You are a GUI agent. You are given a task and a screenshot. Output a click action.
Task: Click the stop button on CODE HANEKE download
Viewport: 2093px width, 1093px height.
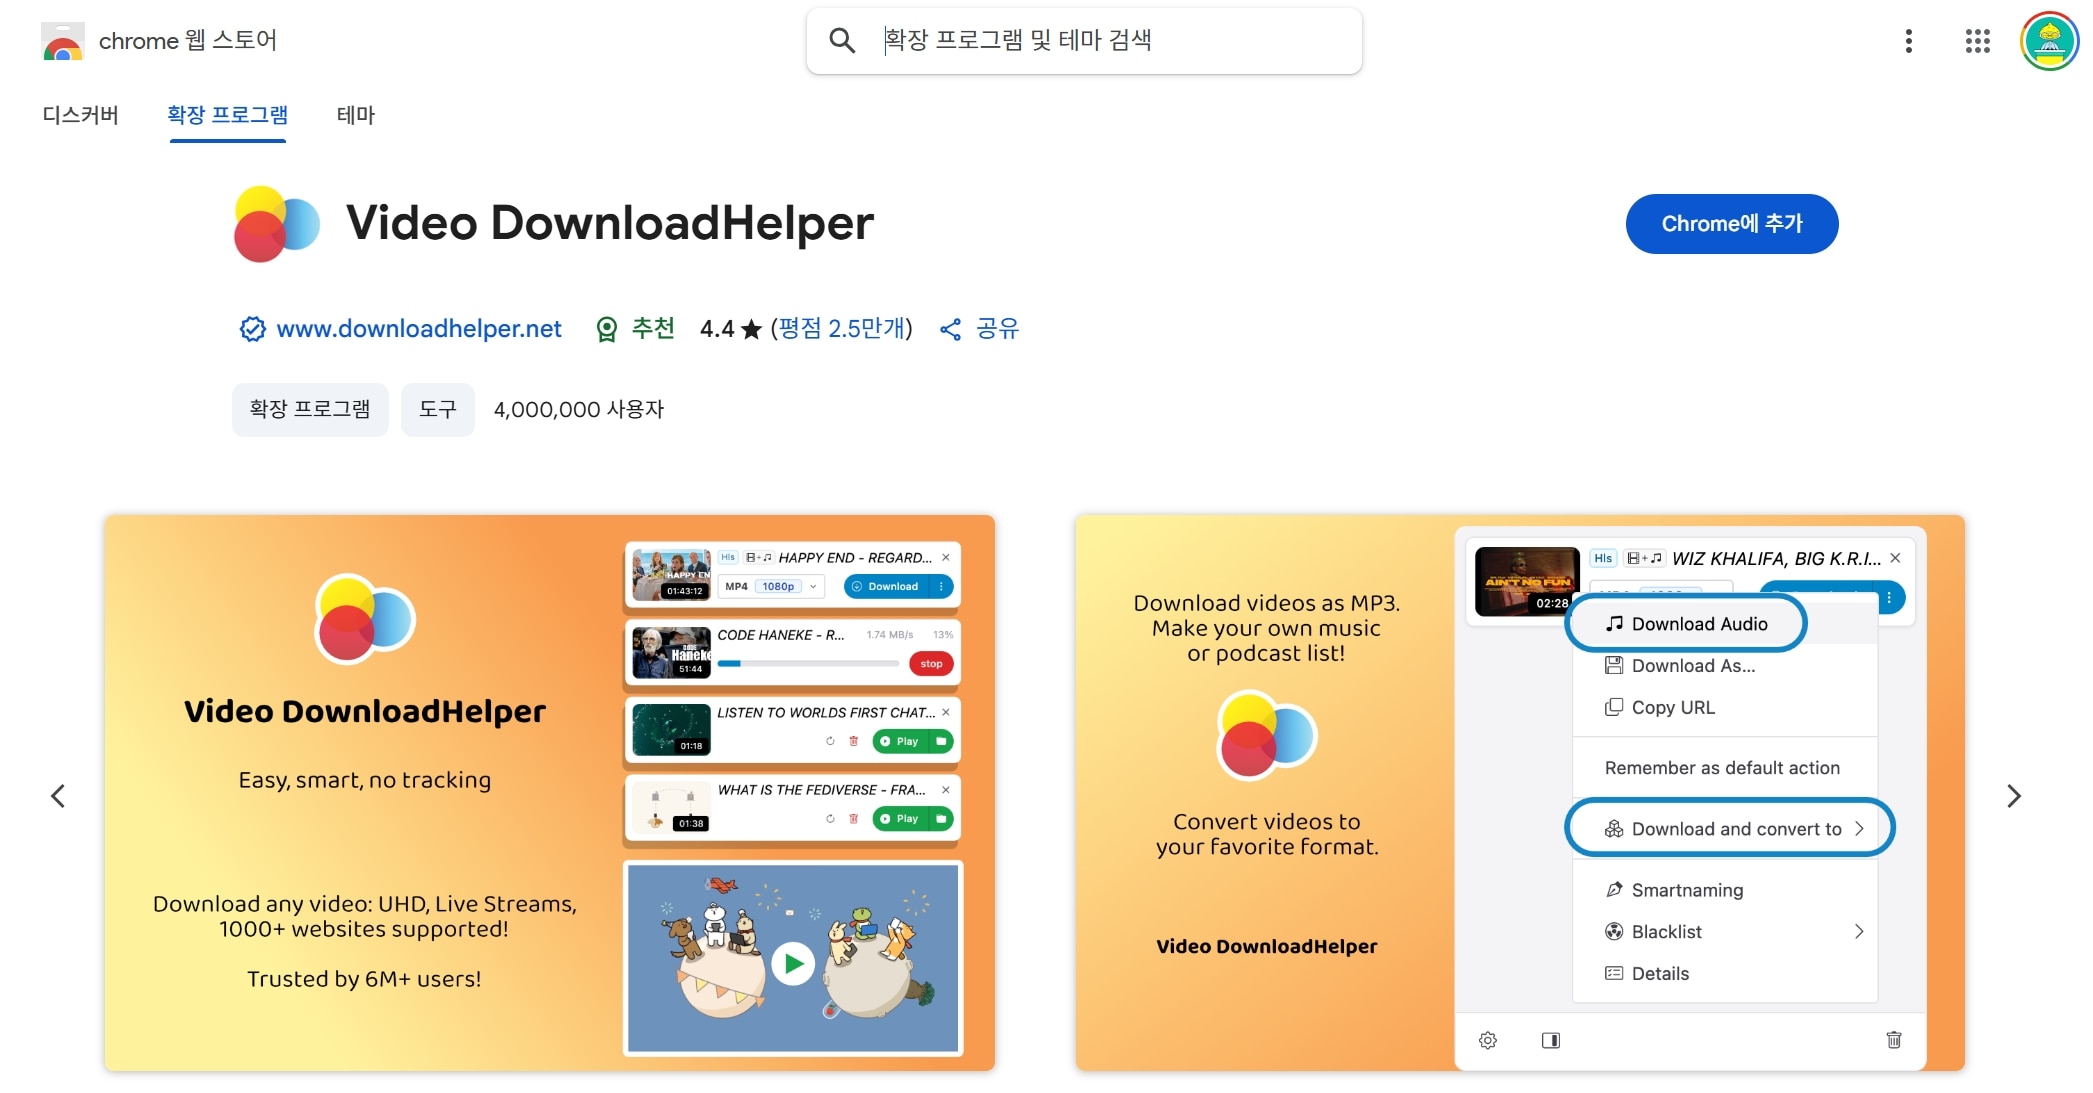pos(931,664)
